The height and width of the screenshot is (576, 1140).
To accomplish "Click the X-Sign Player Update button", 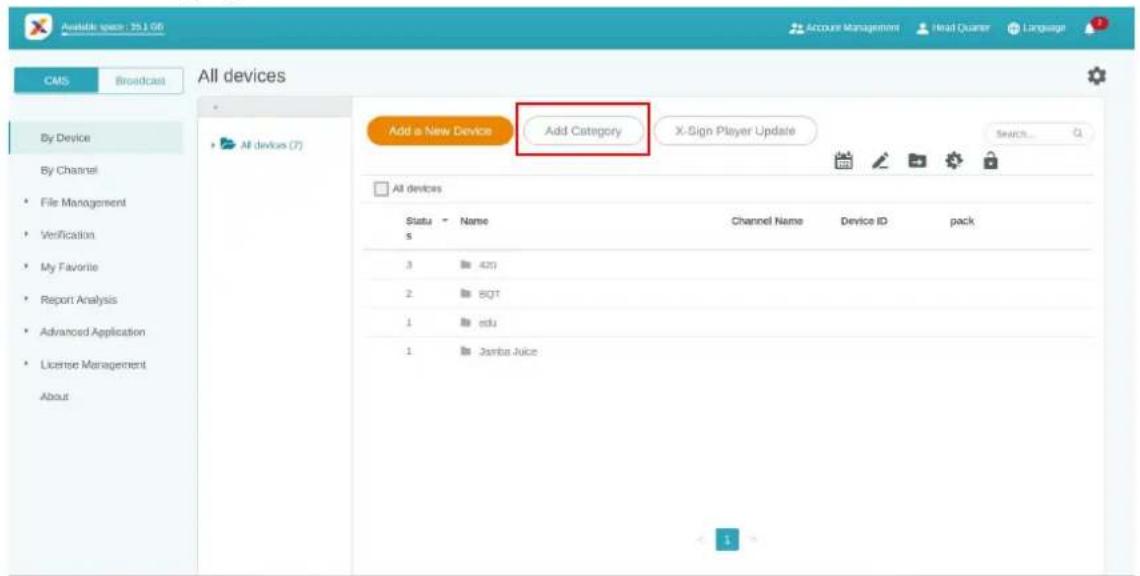I will click(x=735, y=131).
